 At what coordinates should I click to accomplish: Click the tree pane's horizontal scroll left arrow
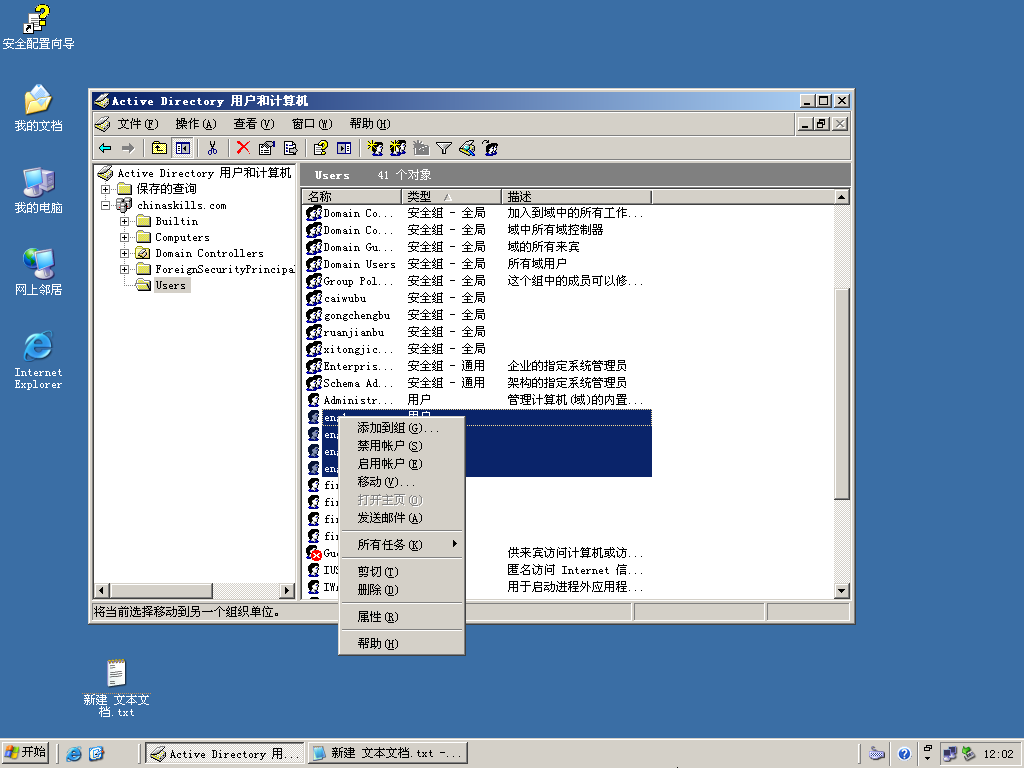pos(101,590)
